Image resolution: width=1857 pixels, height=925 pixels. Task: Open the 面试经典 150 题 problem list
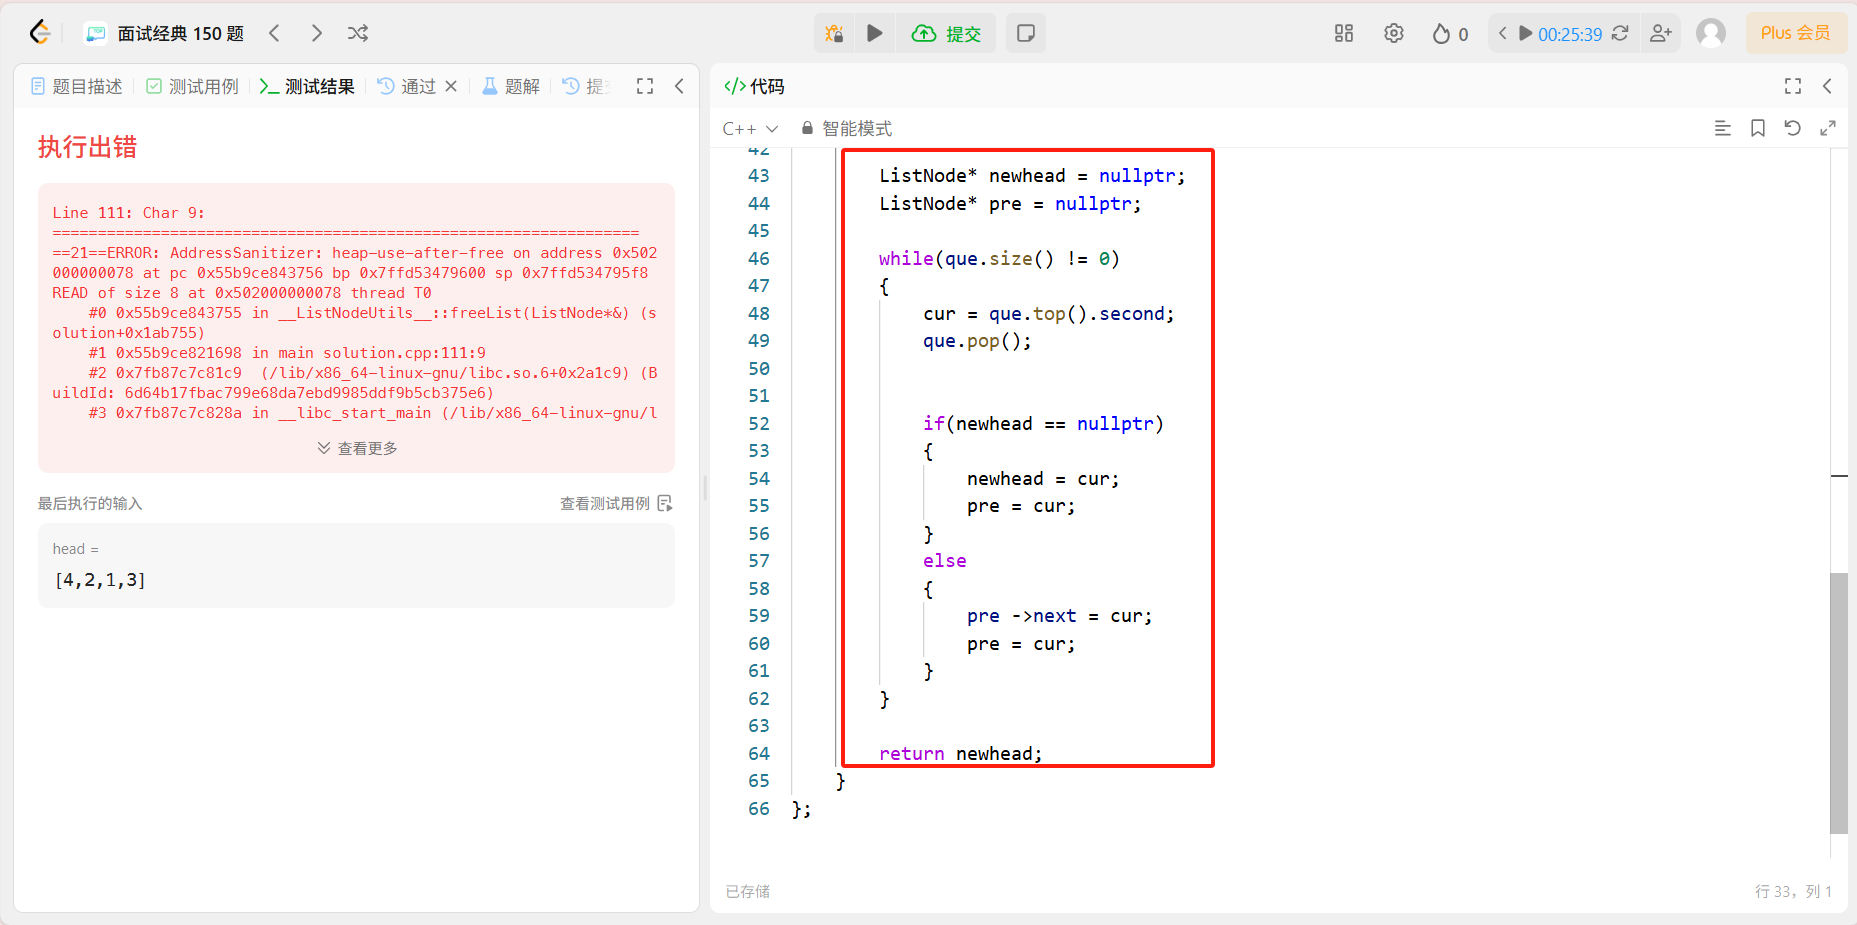[166, 33]
